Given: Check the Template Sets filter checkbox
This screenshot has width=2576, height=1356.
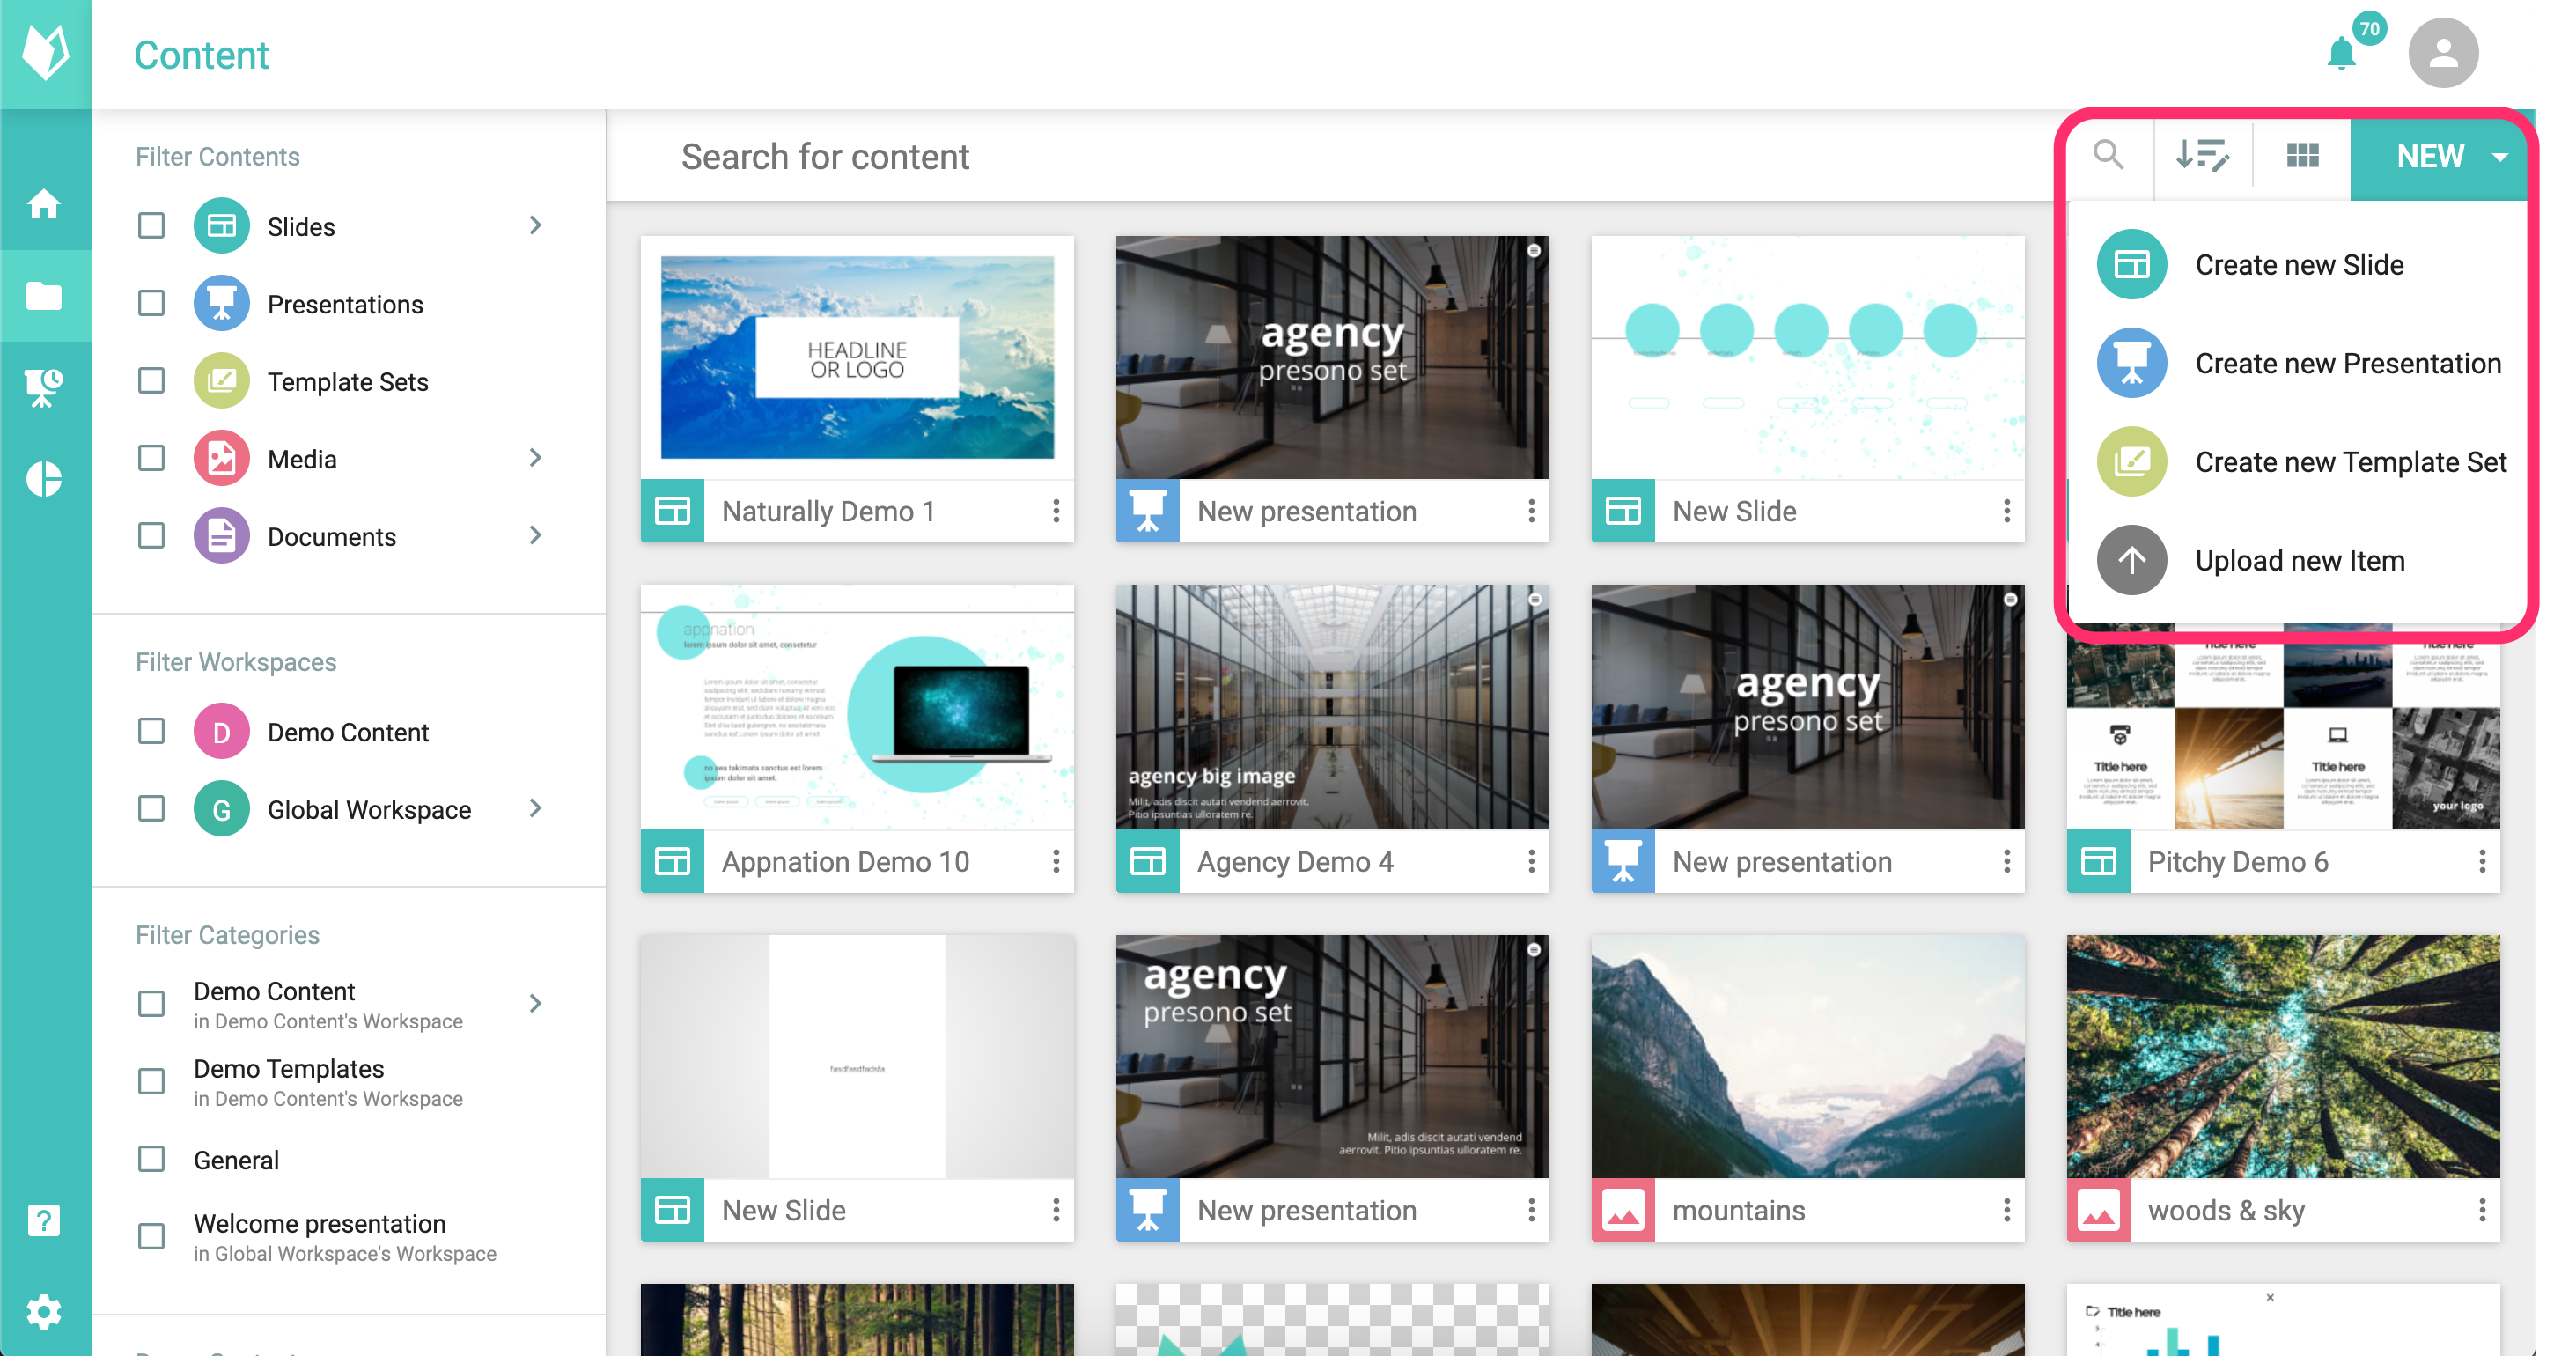Looking at the screenshot, I should [x=151, y=380].
